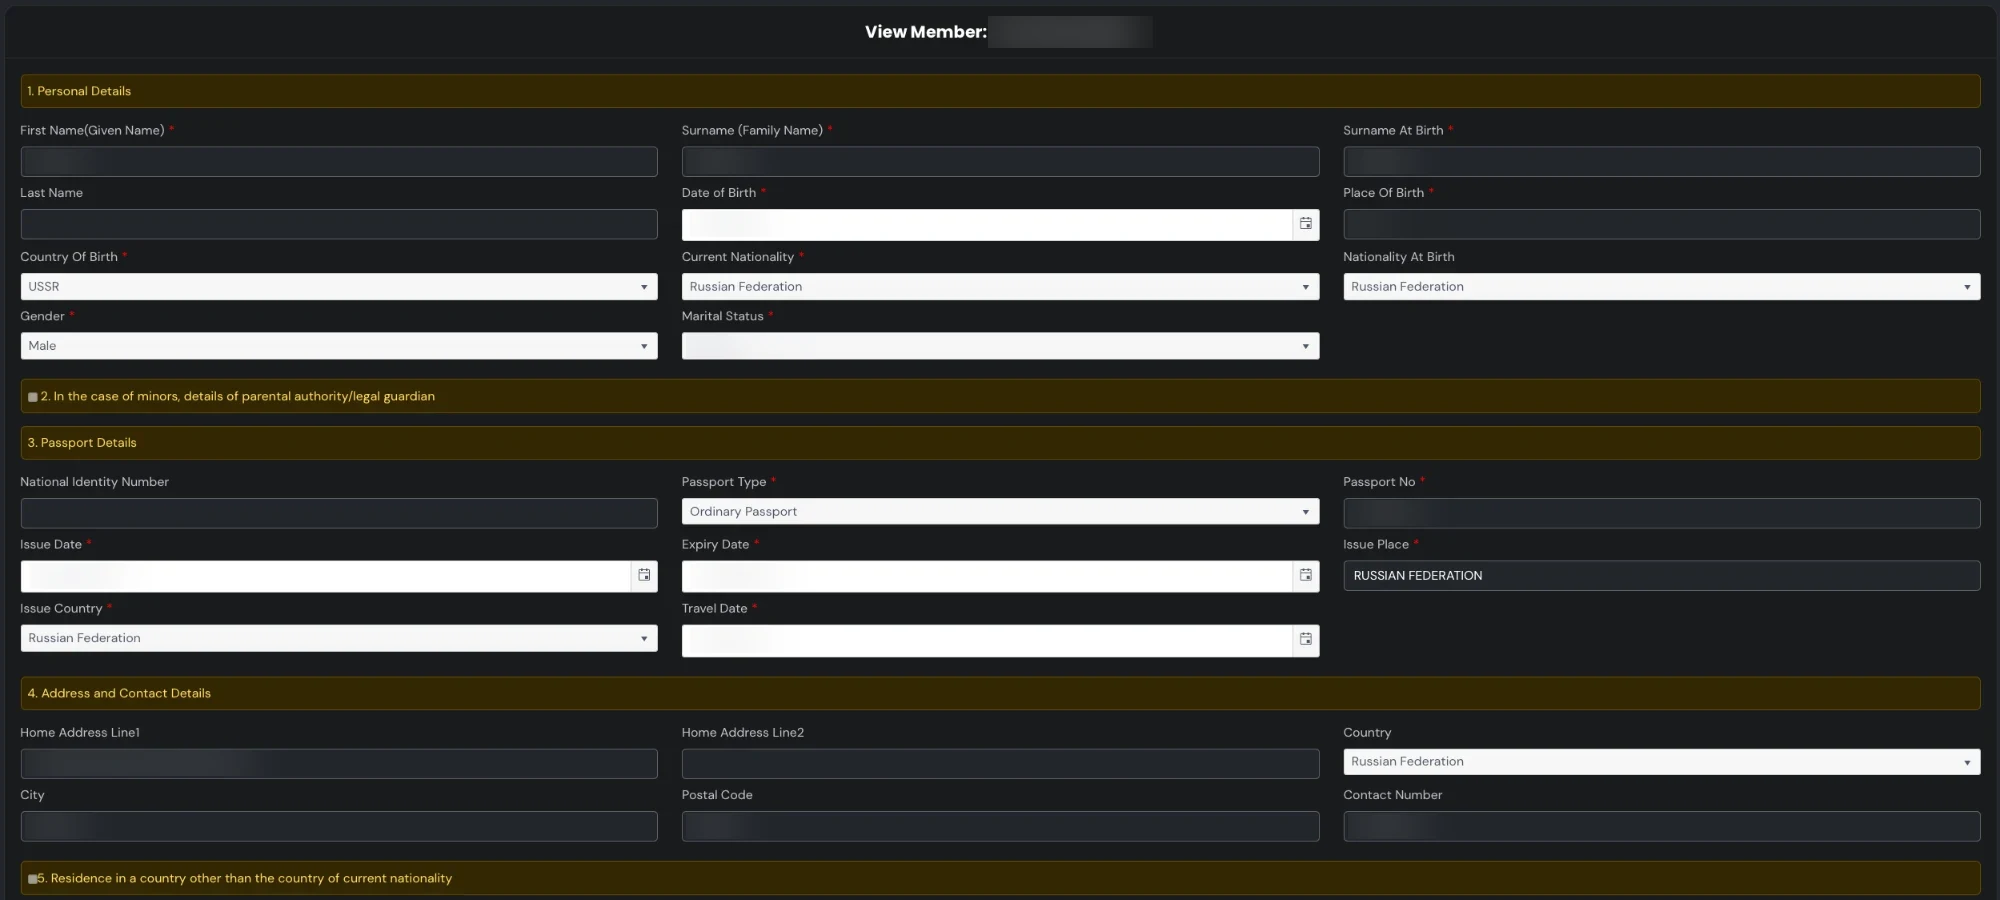Click the 4. Address and Contact Details header
This screenshot has height=900, width=2000.
tap(1000, 694)
